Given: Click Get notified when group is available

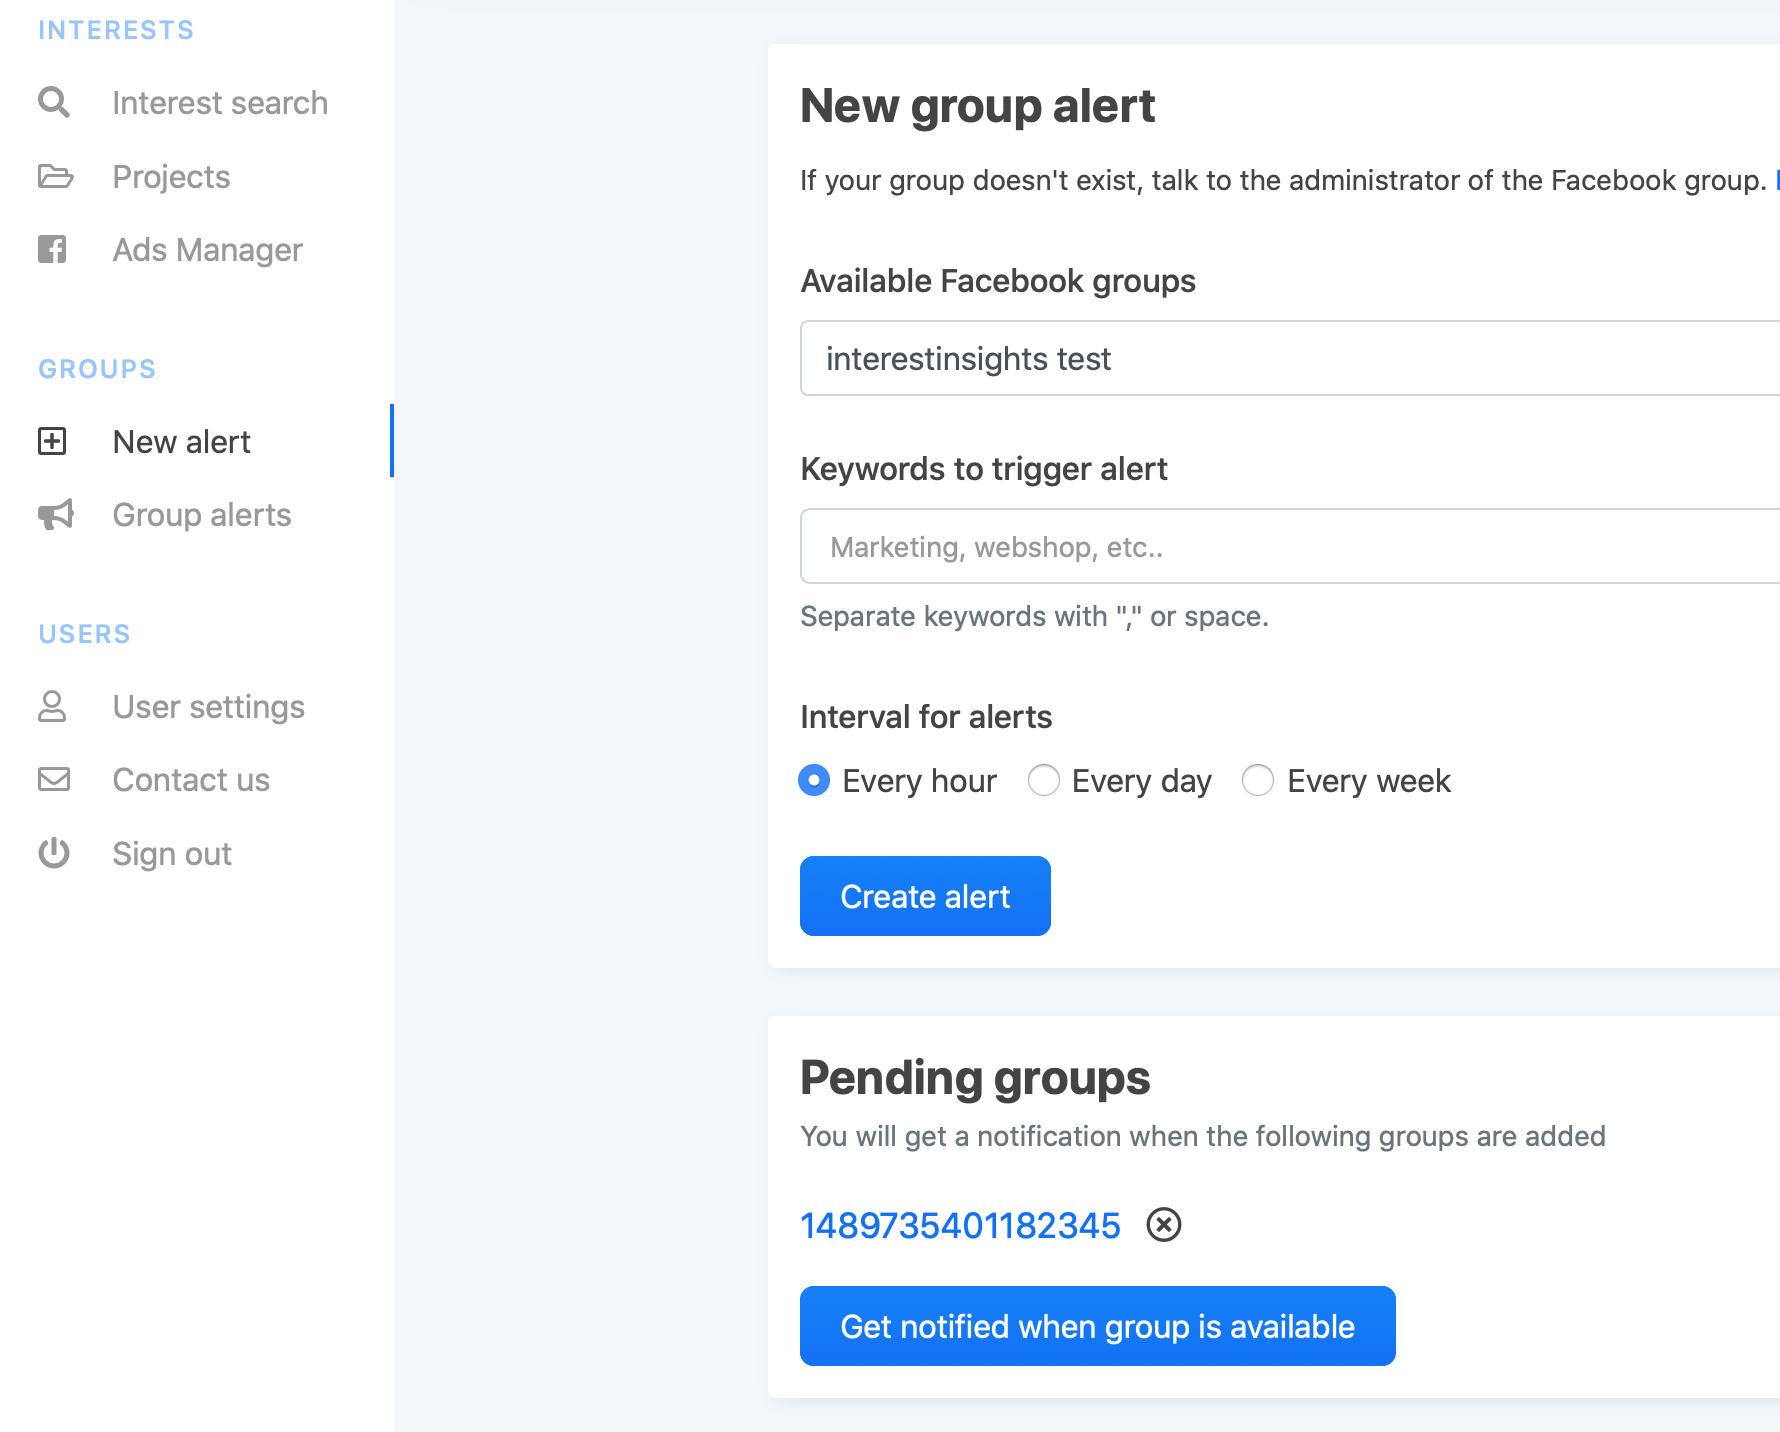Looking at the screenshot, I should pos(1097,1326).
